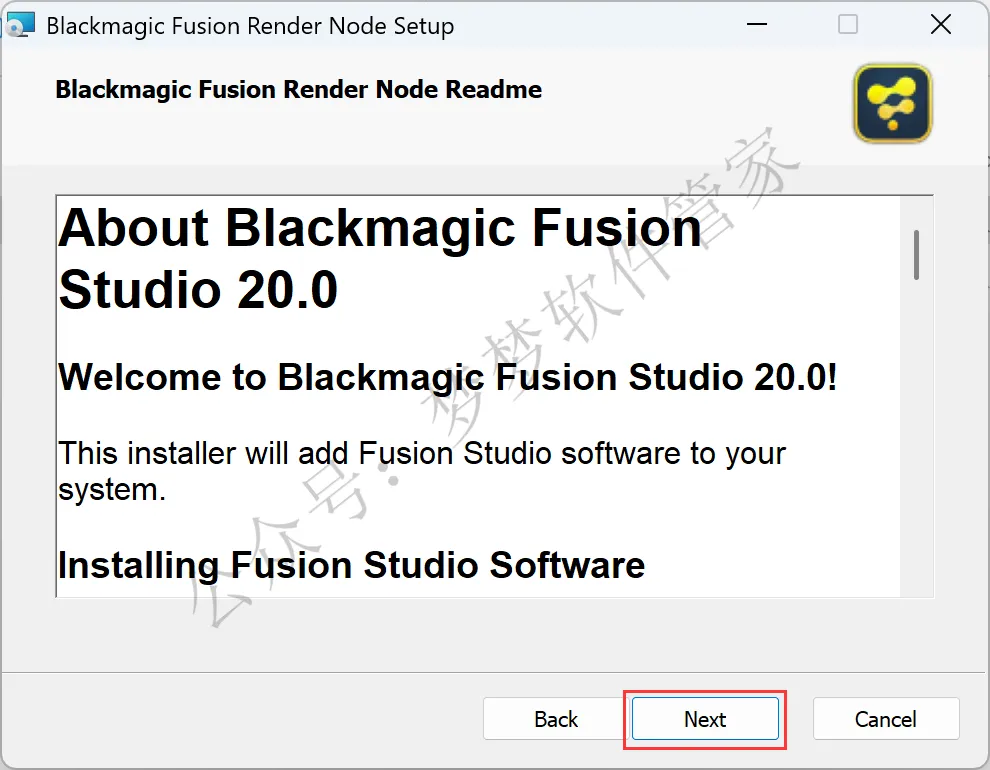
Task: Click the maximize button in title bar
Action: (847, 25)
